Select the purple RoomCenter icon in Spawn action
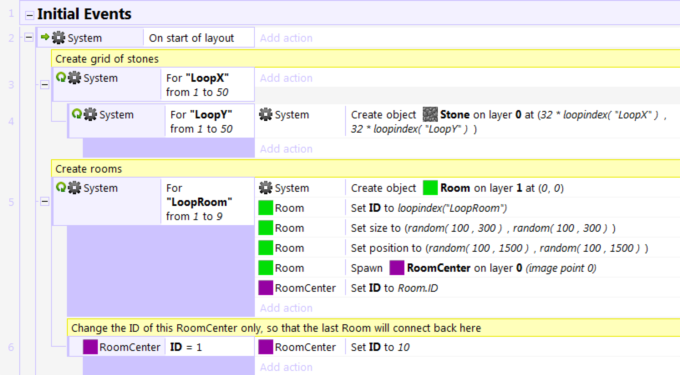This screenshot has width=680, height=375. point(396,268)
